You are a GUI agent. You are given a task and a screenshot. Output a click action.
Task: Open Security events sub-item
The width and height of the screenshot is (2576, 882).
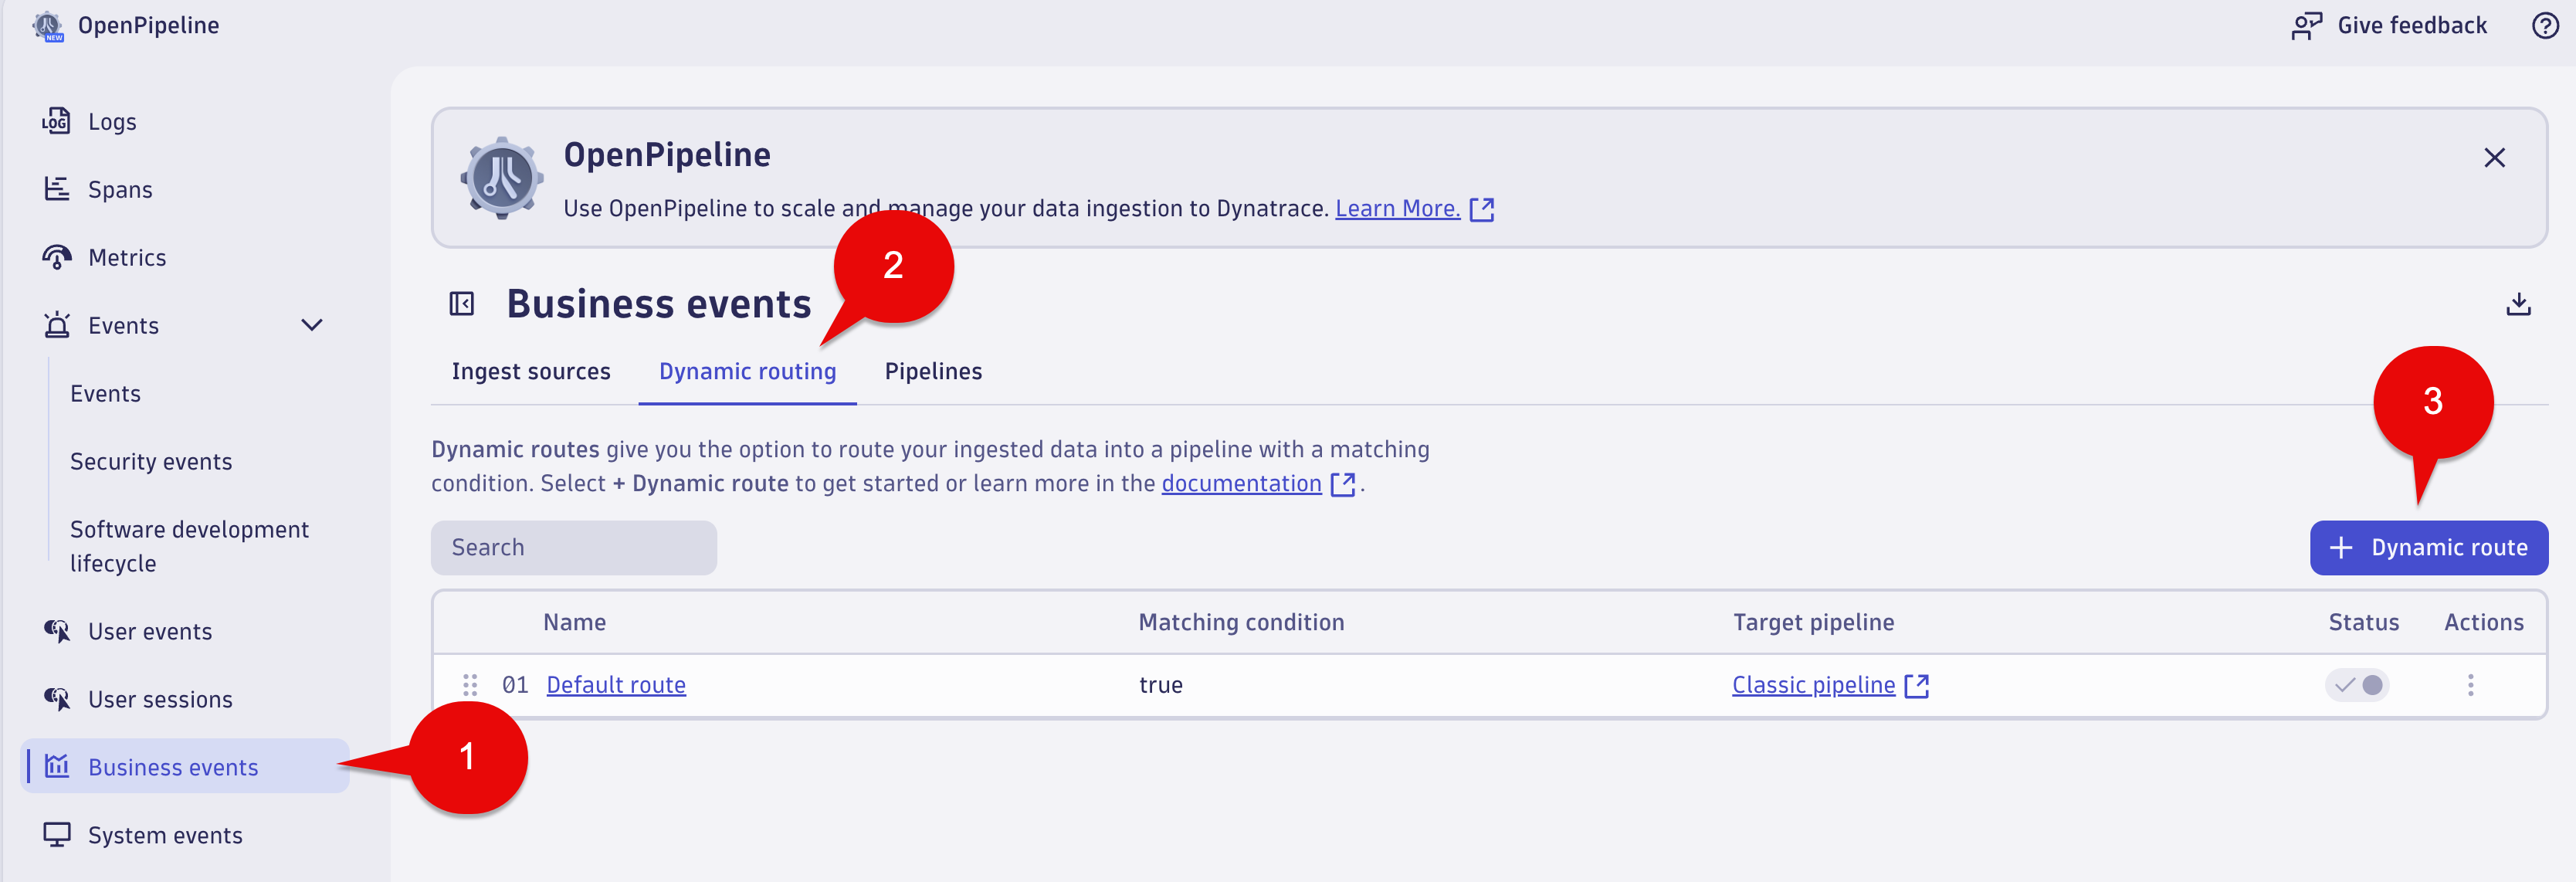(x=151, y=461)
